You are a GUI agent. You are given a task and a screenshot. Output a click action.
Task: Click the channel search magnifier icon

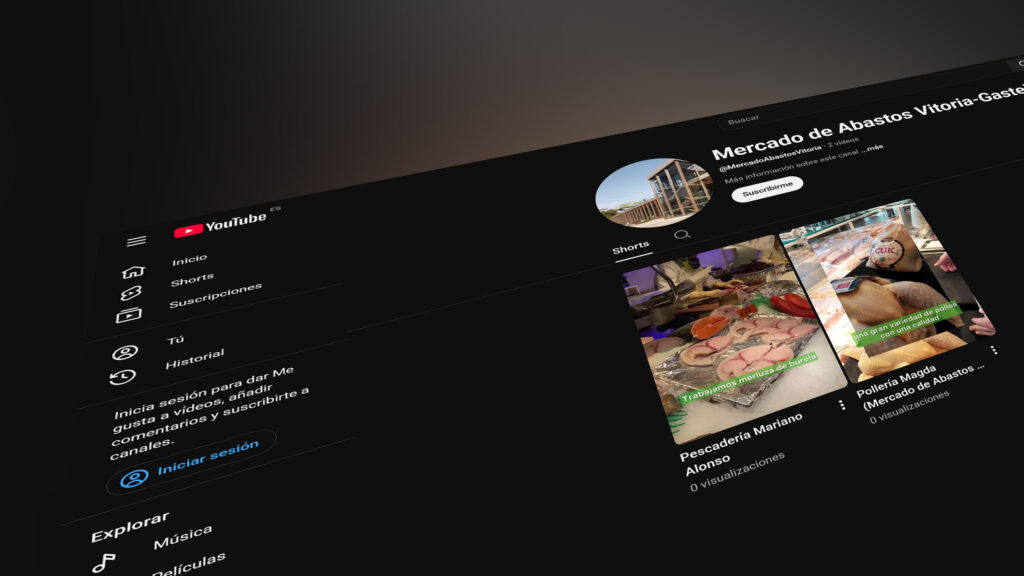pos(682,234)
